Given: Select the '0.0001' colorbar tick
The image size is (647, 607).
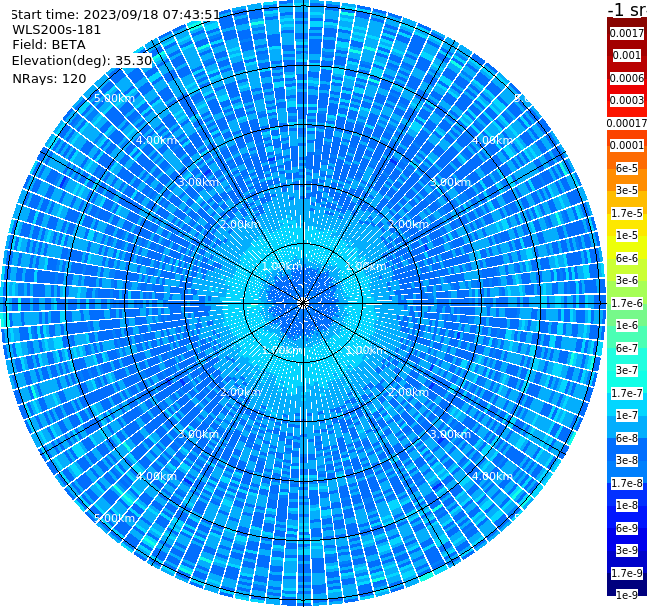Looking at the screenshot, I should (x=627, y=145).
